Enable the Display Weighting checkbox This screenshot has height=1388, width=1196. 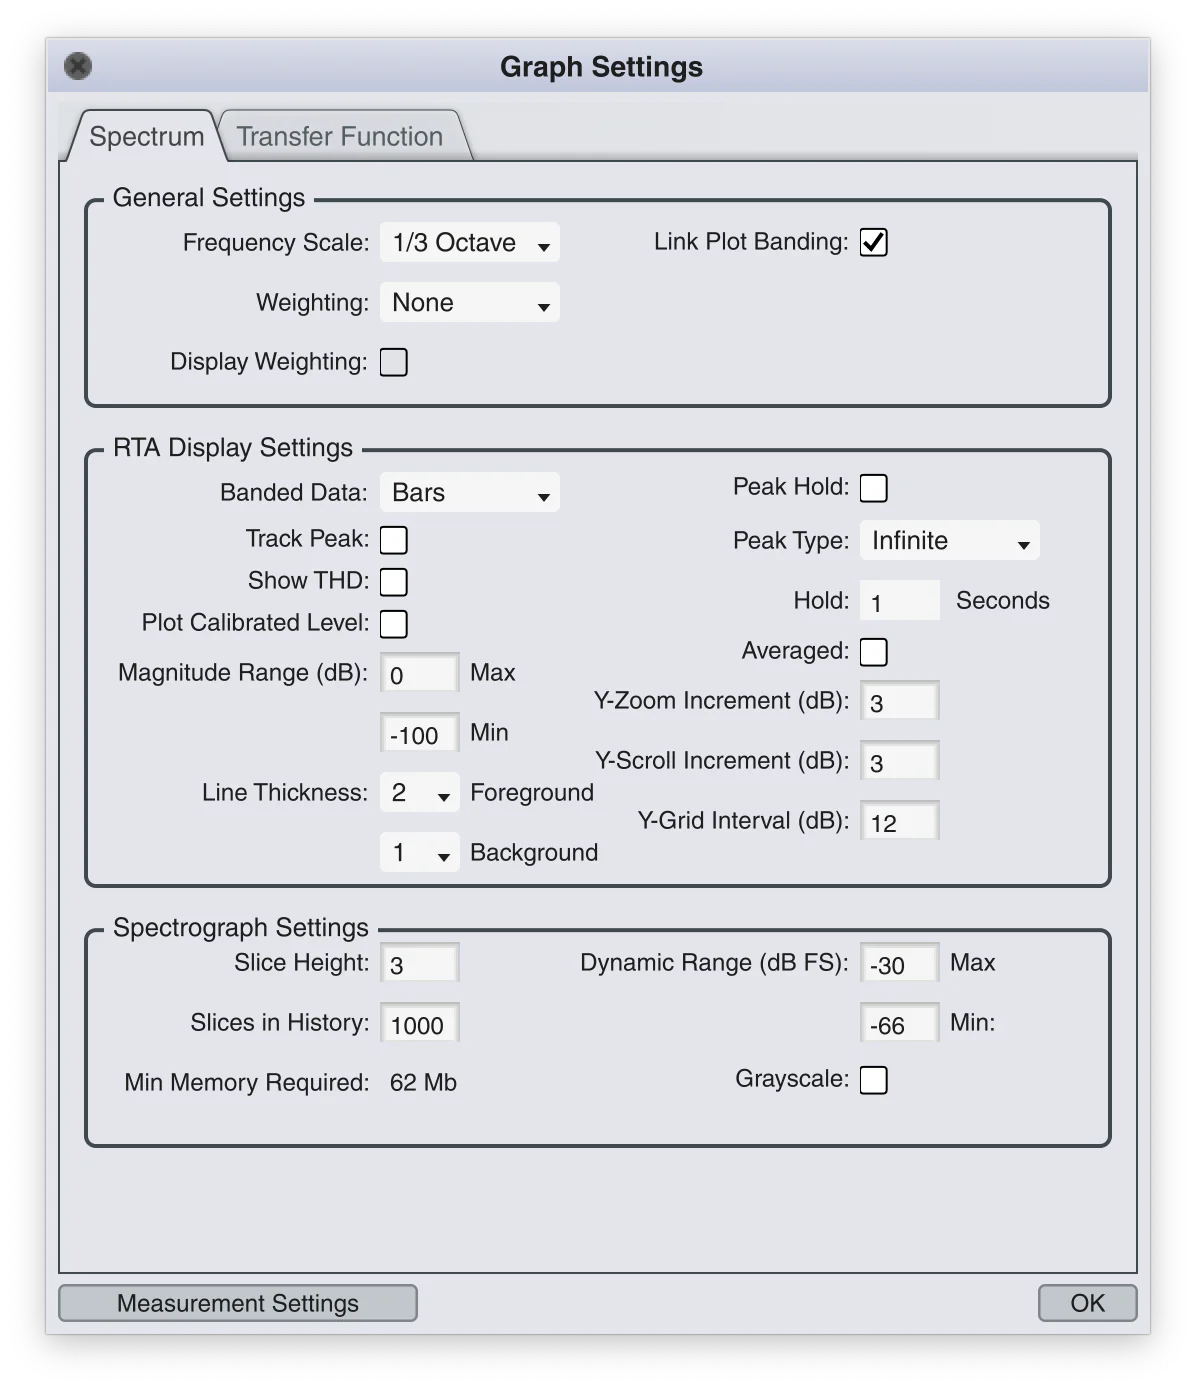(394, 362)
